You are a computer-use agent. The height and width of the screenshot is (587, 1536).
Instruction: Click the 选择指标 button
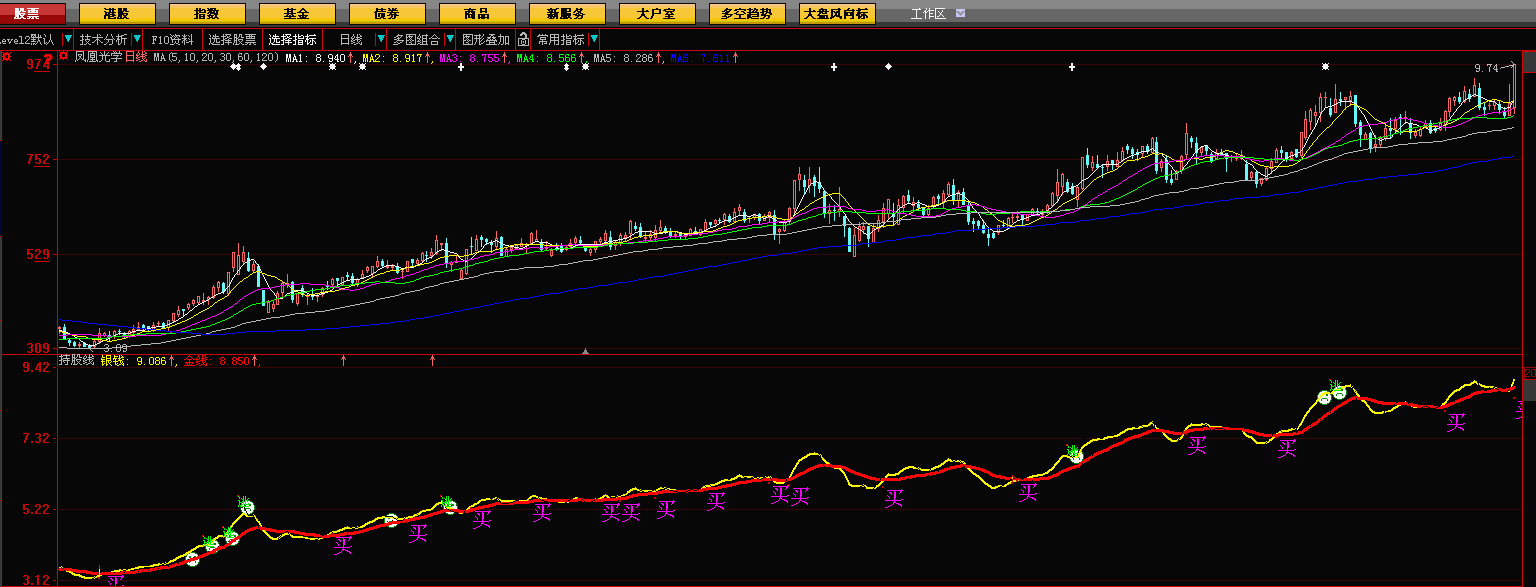tap(292, 40)
